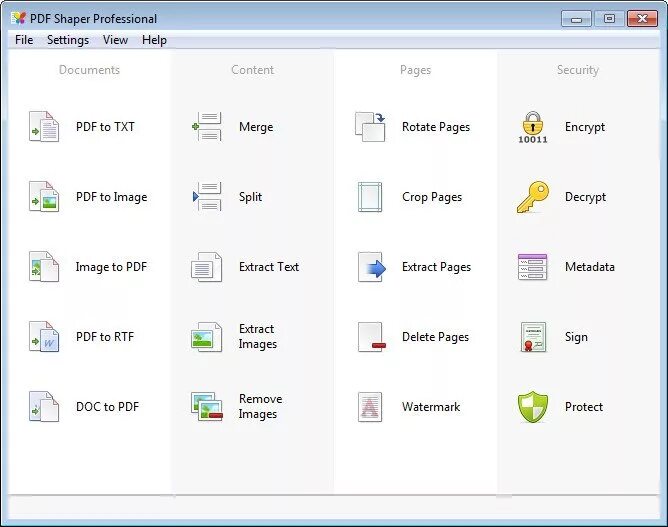Image resolution: width=668 pixels, height=527 pixels.
Task: Click the PDF to Image converter icon
Action: [x=44, y=196]
